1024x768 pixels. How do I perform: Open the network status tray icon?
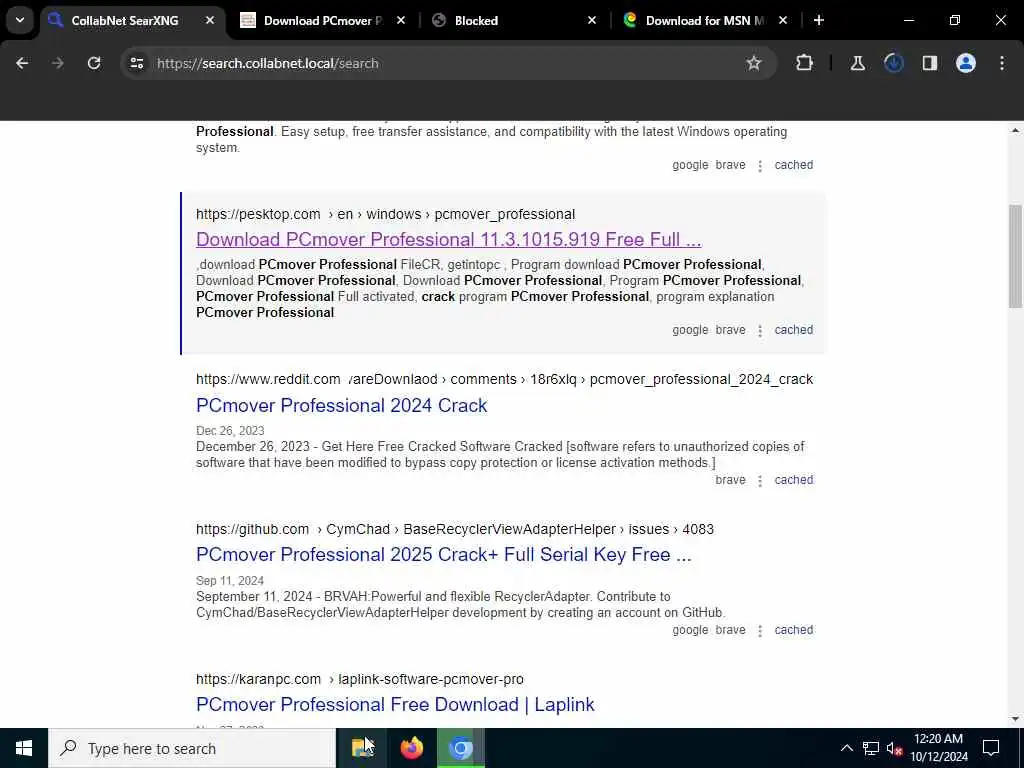[x=871, y=748]
